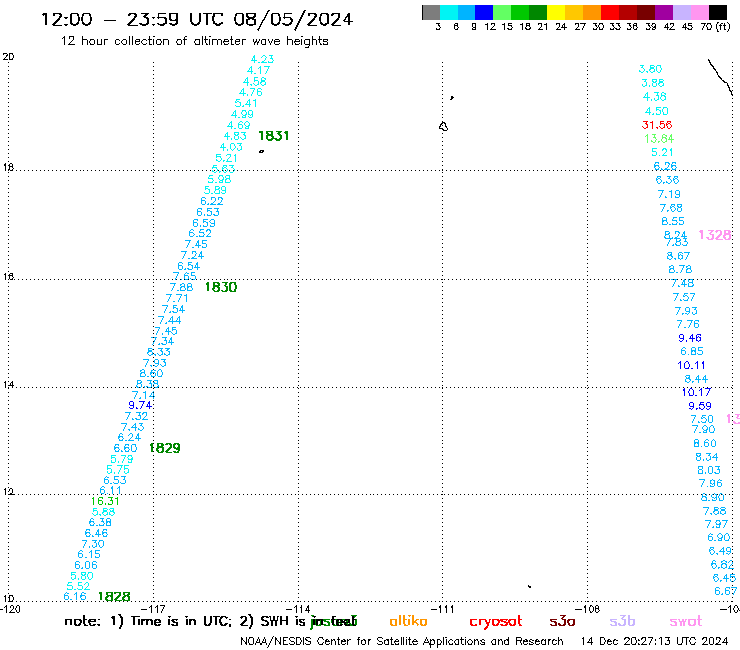The image size is (740, 650).
Task: Click the 7.88 wave height value
Action: 182,287
